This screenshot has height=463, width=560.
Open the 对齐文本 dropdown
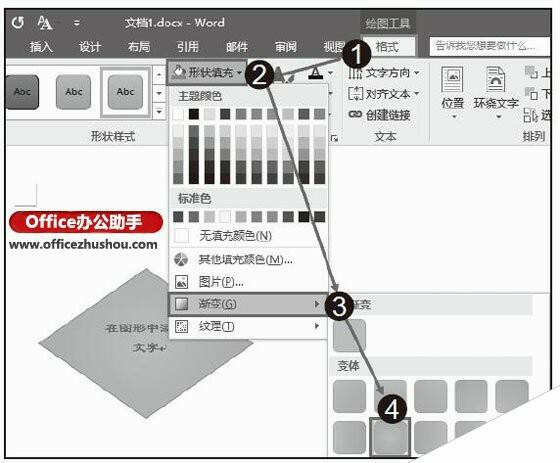click(384, 94)
